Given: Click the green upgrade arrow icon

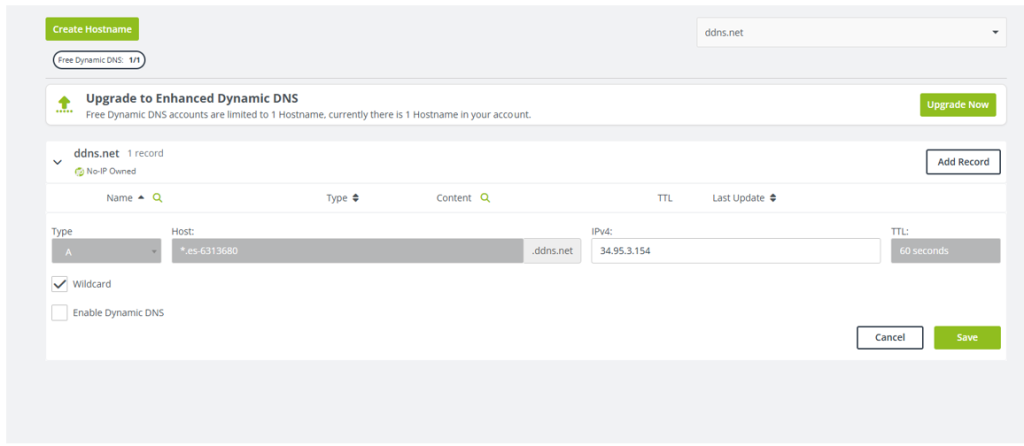Looking at the screenshot, I should (x=65, y=105).
